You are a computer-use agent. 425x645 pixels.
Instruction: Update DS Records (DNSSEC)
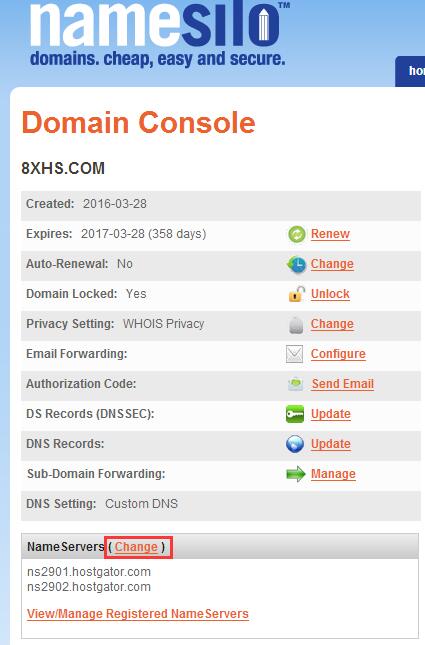(x=331, y=414)
